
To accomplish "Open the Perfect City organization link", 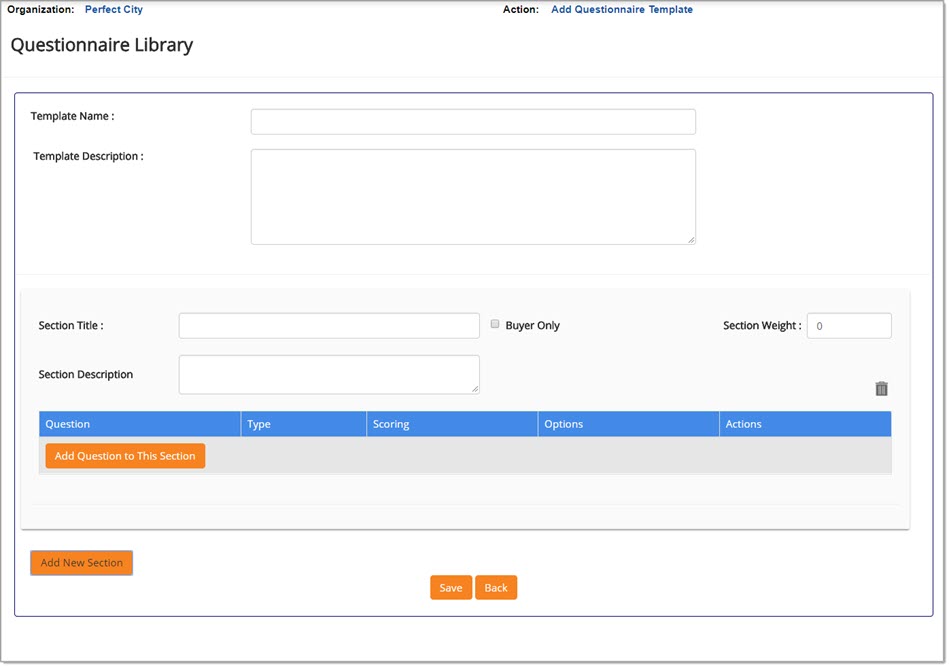I will (x=113, y=10).
